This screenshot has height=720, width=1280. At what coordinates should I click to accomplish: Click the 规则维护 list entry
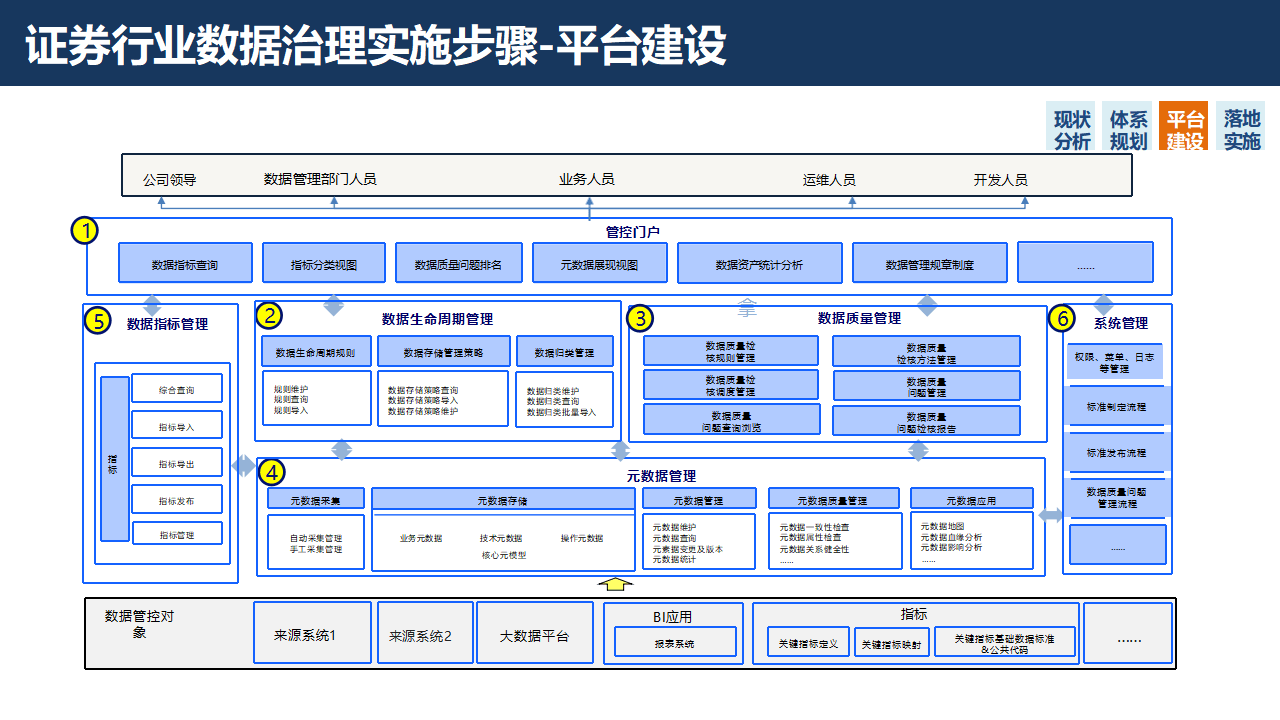[x=291, y=390]
